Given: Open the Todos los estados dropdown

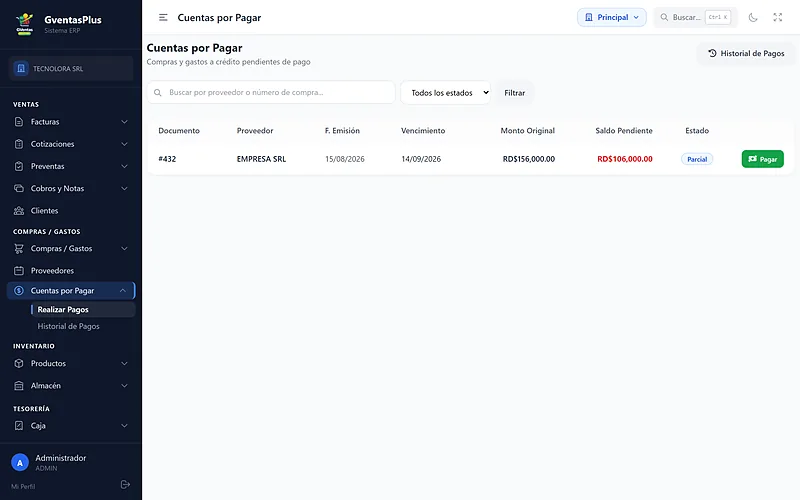Looking at the screenshot, I should (445, 92).
